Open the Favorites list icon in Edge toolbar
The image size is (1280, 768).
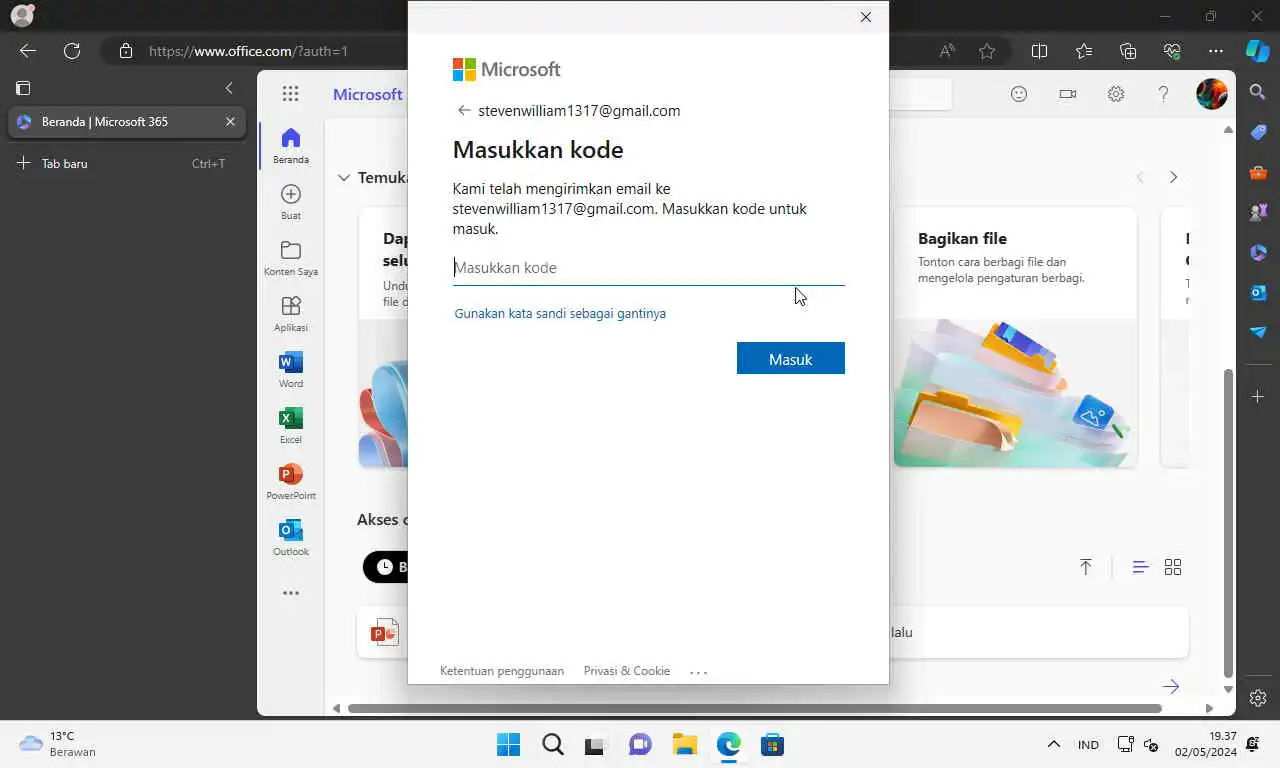click(x=1084, y=51)
